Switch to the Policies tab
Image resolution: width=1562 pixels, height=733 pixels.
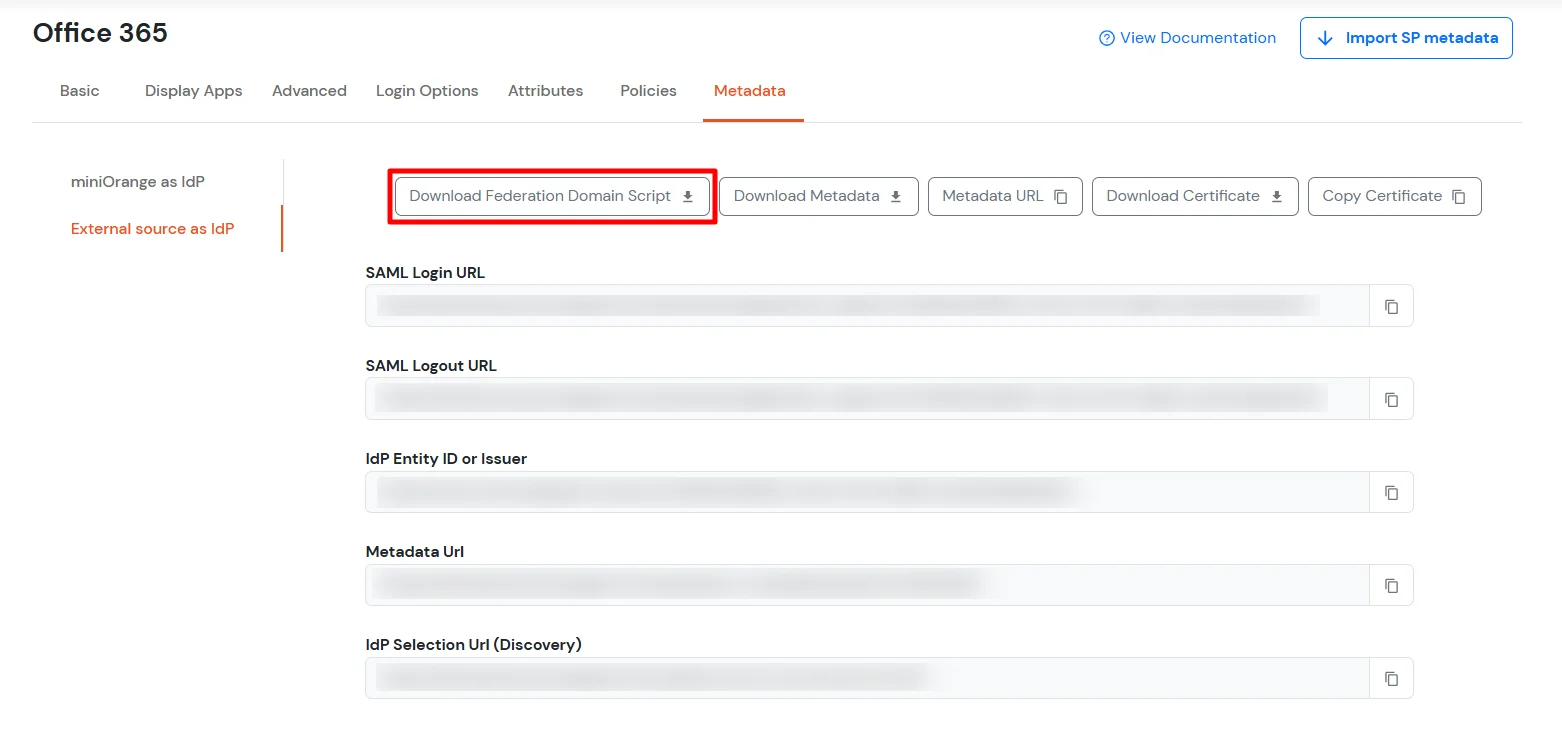(647, 90)
